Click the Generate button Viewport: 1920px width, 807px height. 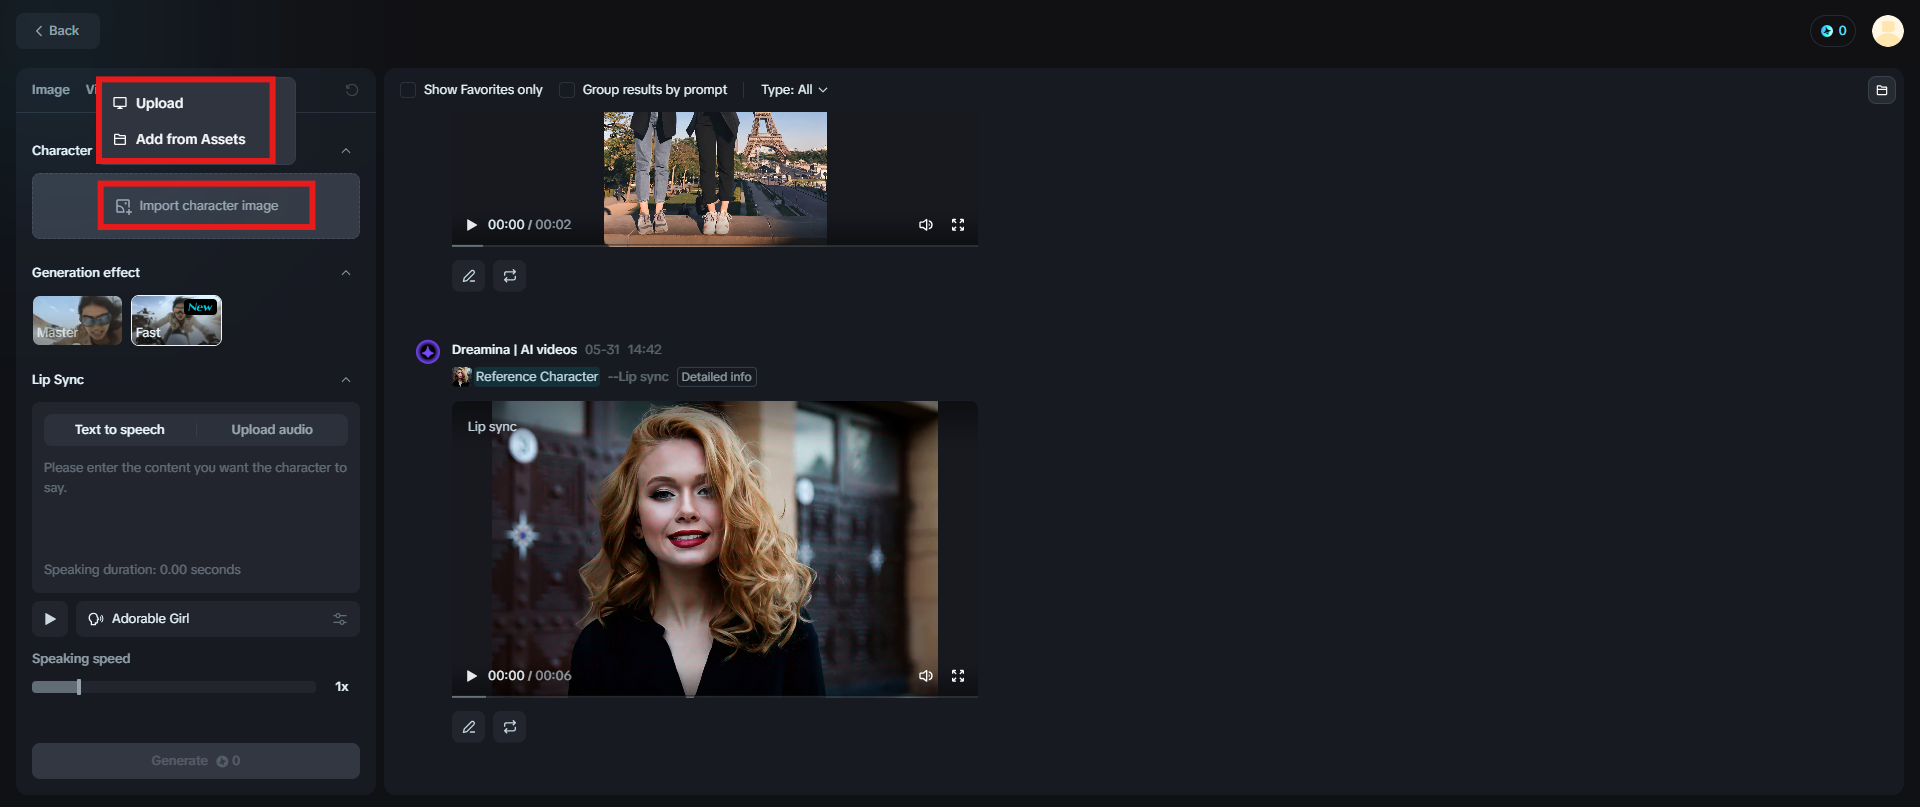coord(196,761)
